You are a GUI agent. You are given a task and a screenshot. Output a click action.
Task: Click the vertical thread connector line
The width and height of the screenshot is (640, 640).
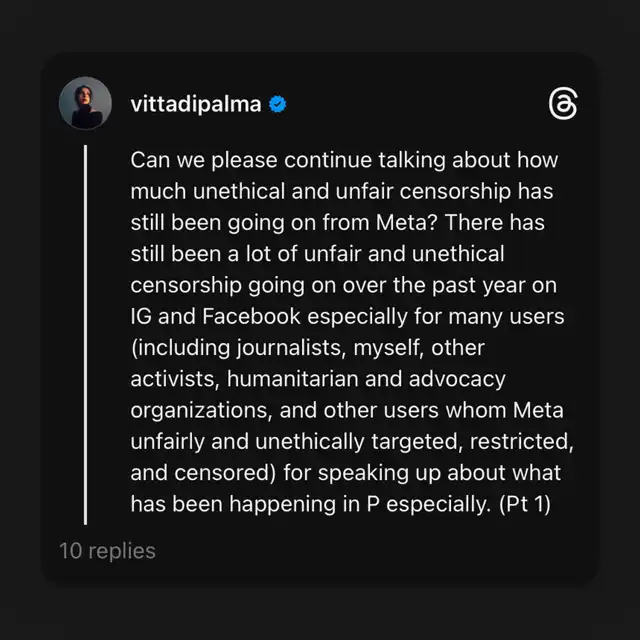(85, 335)
